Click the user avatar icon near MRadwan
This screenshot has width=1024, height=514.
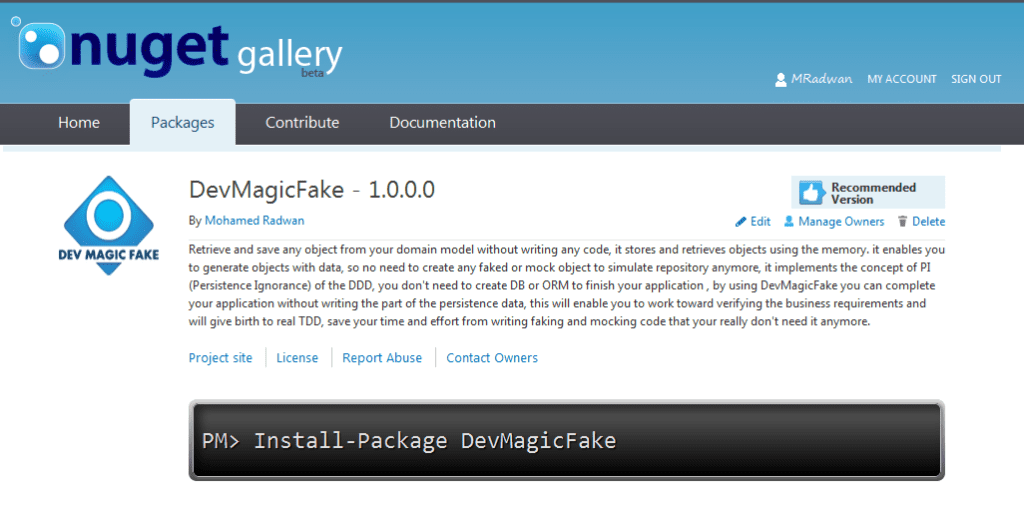[781, 80]
